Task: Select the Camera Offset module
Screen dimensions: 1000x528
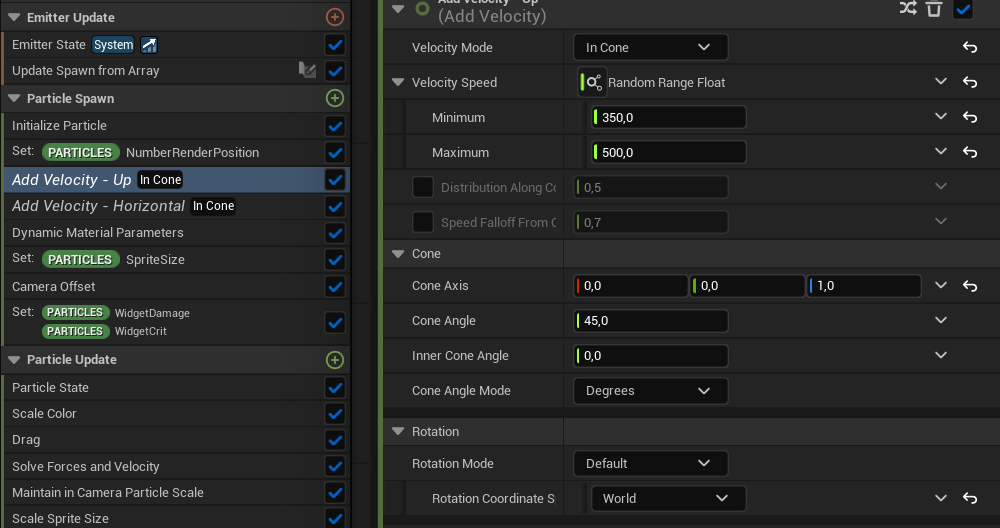Action: point(54,286)
